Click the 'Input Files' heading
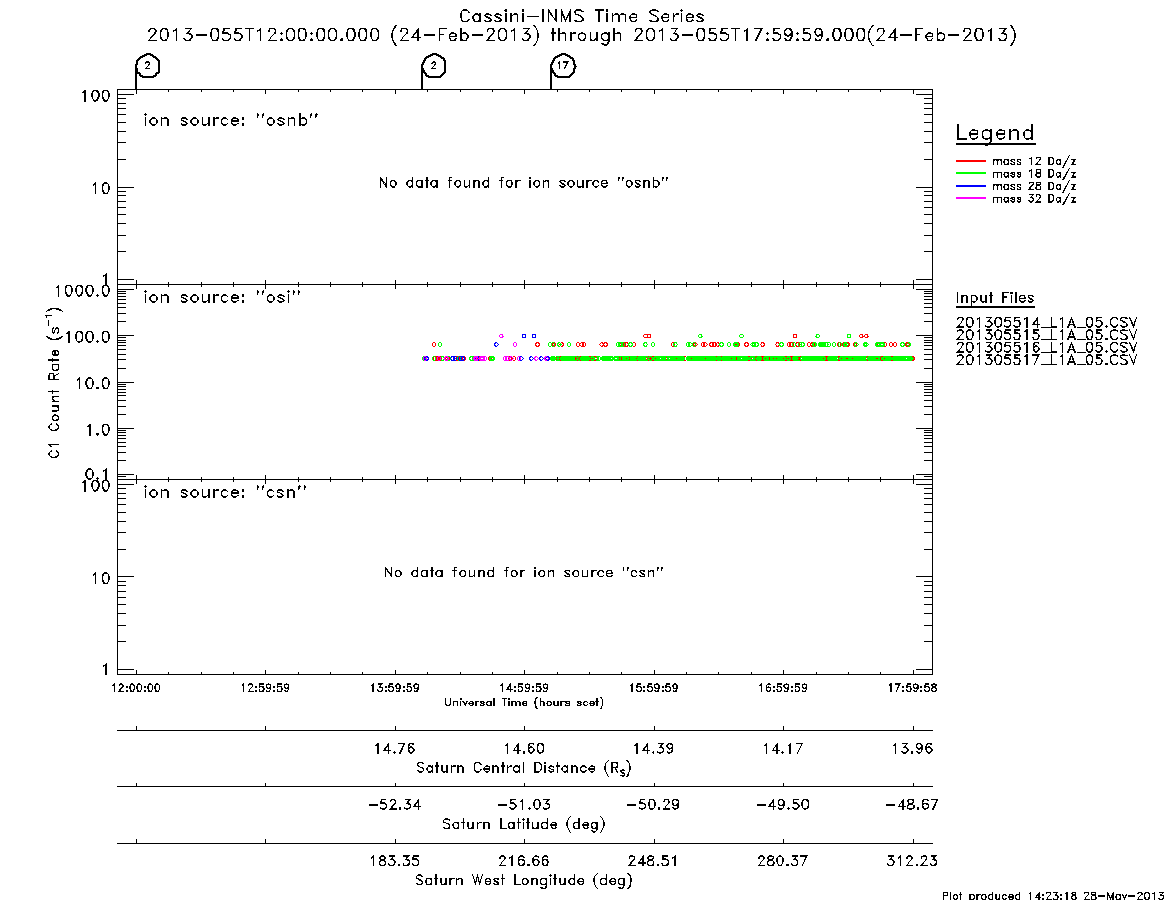 pos(995,298)
